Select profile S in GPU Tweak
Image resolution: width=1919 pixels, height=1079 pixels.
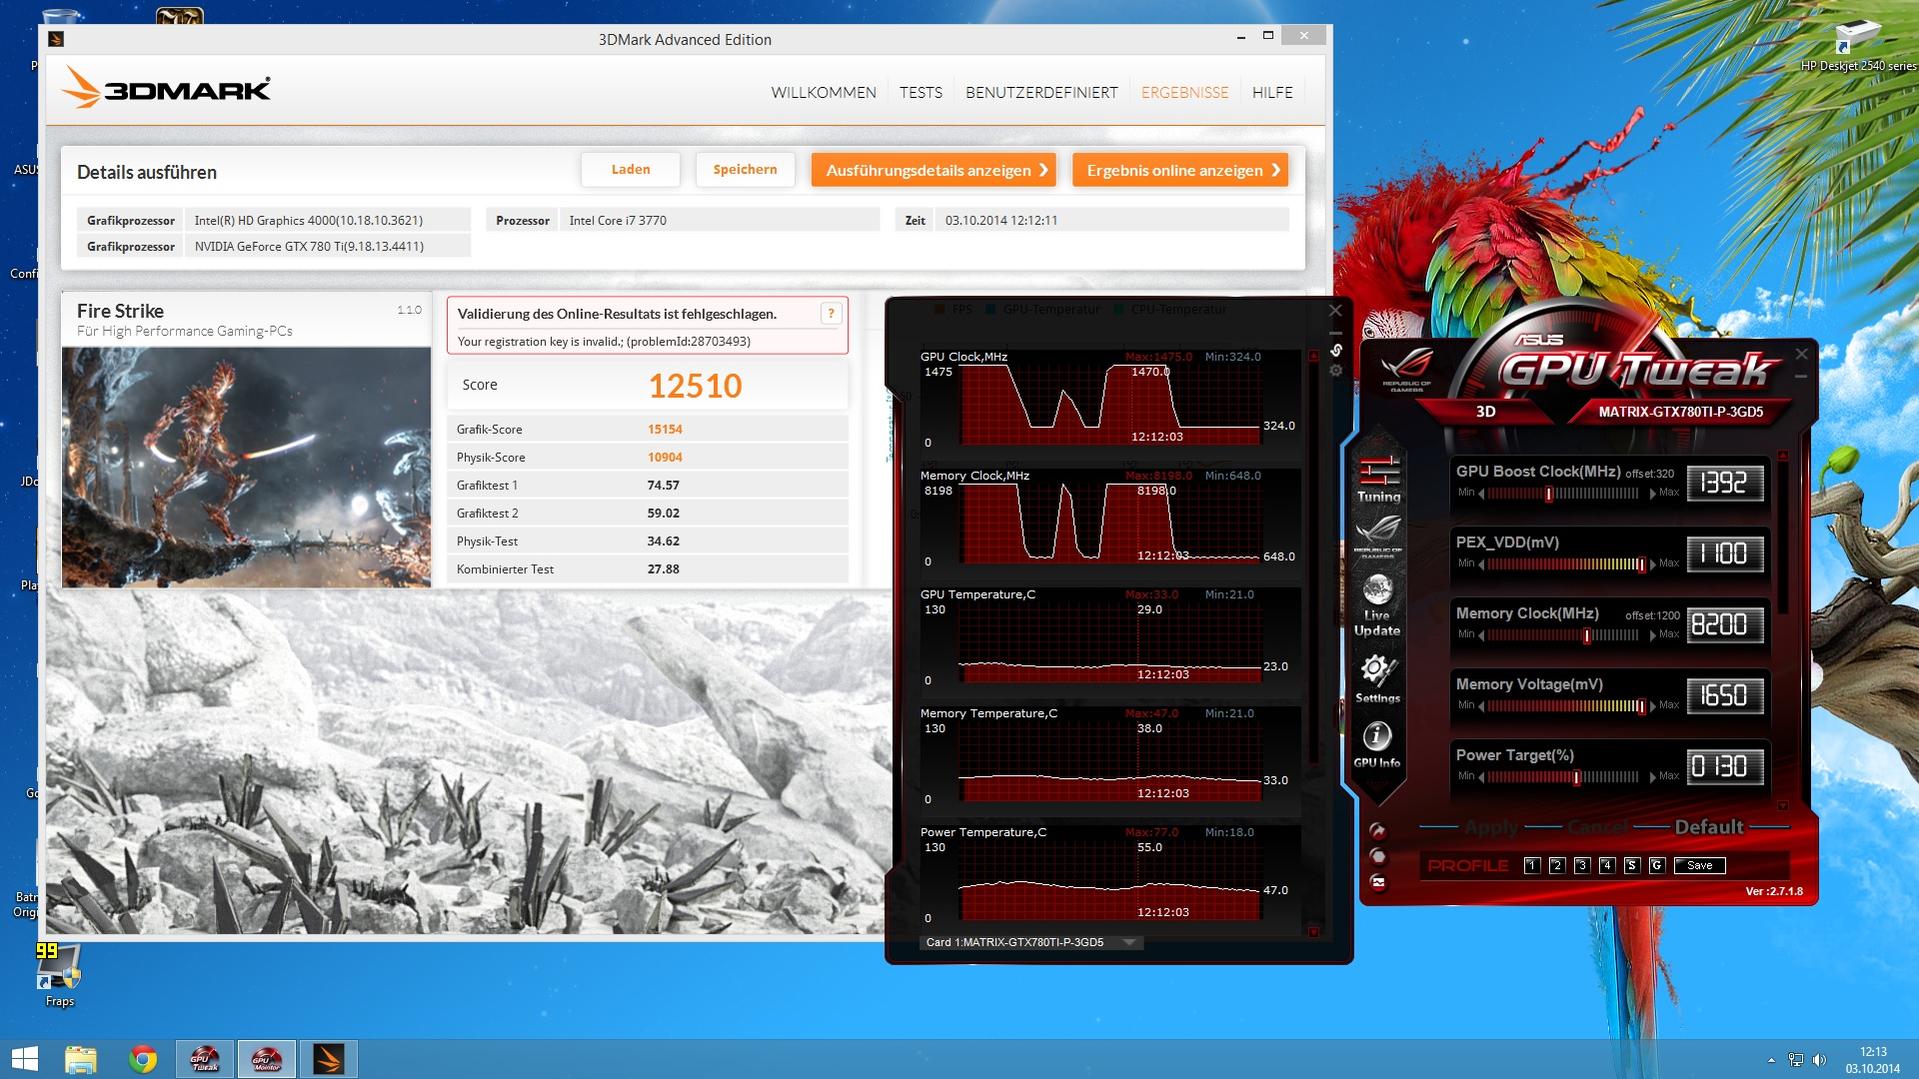click(x=1631, y=865)
